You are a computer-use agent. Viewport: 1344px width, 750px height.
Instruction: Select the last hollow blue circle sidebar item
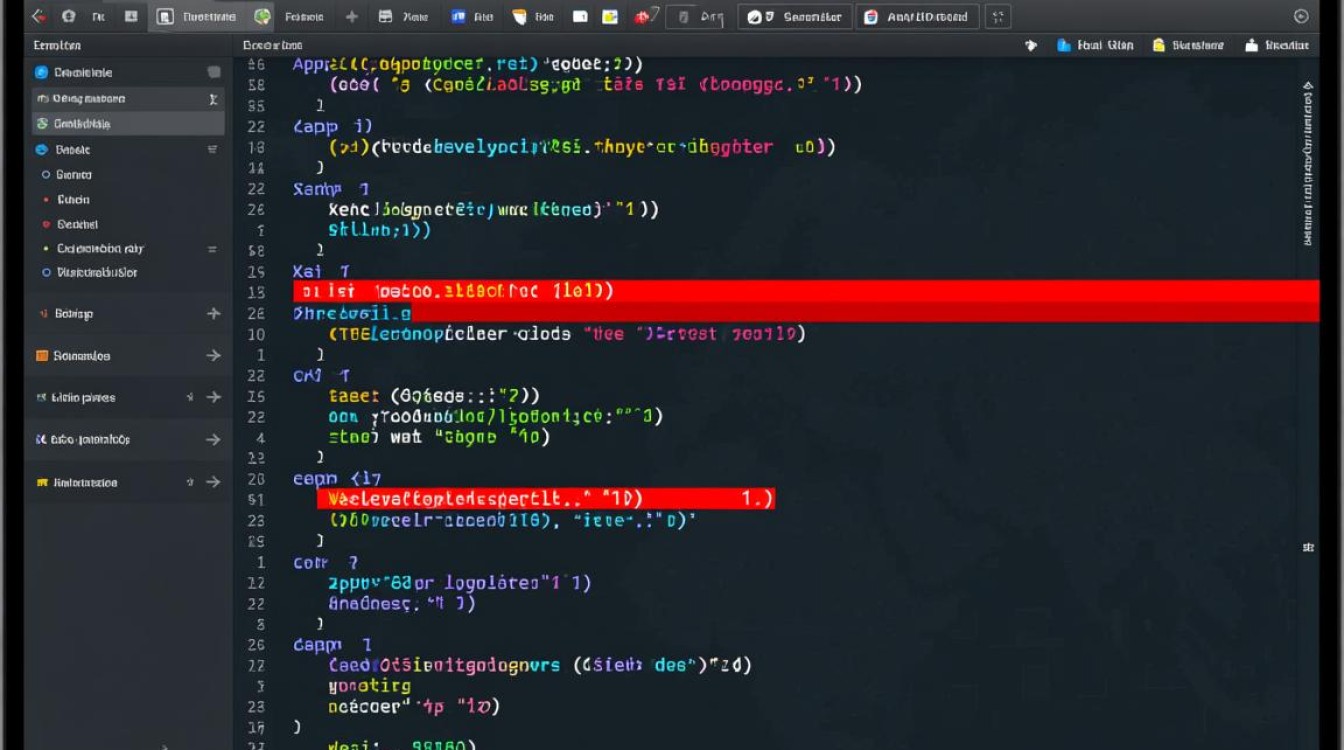tap(46, 272)
